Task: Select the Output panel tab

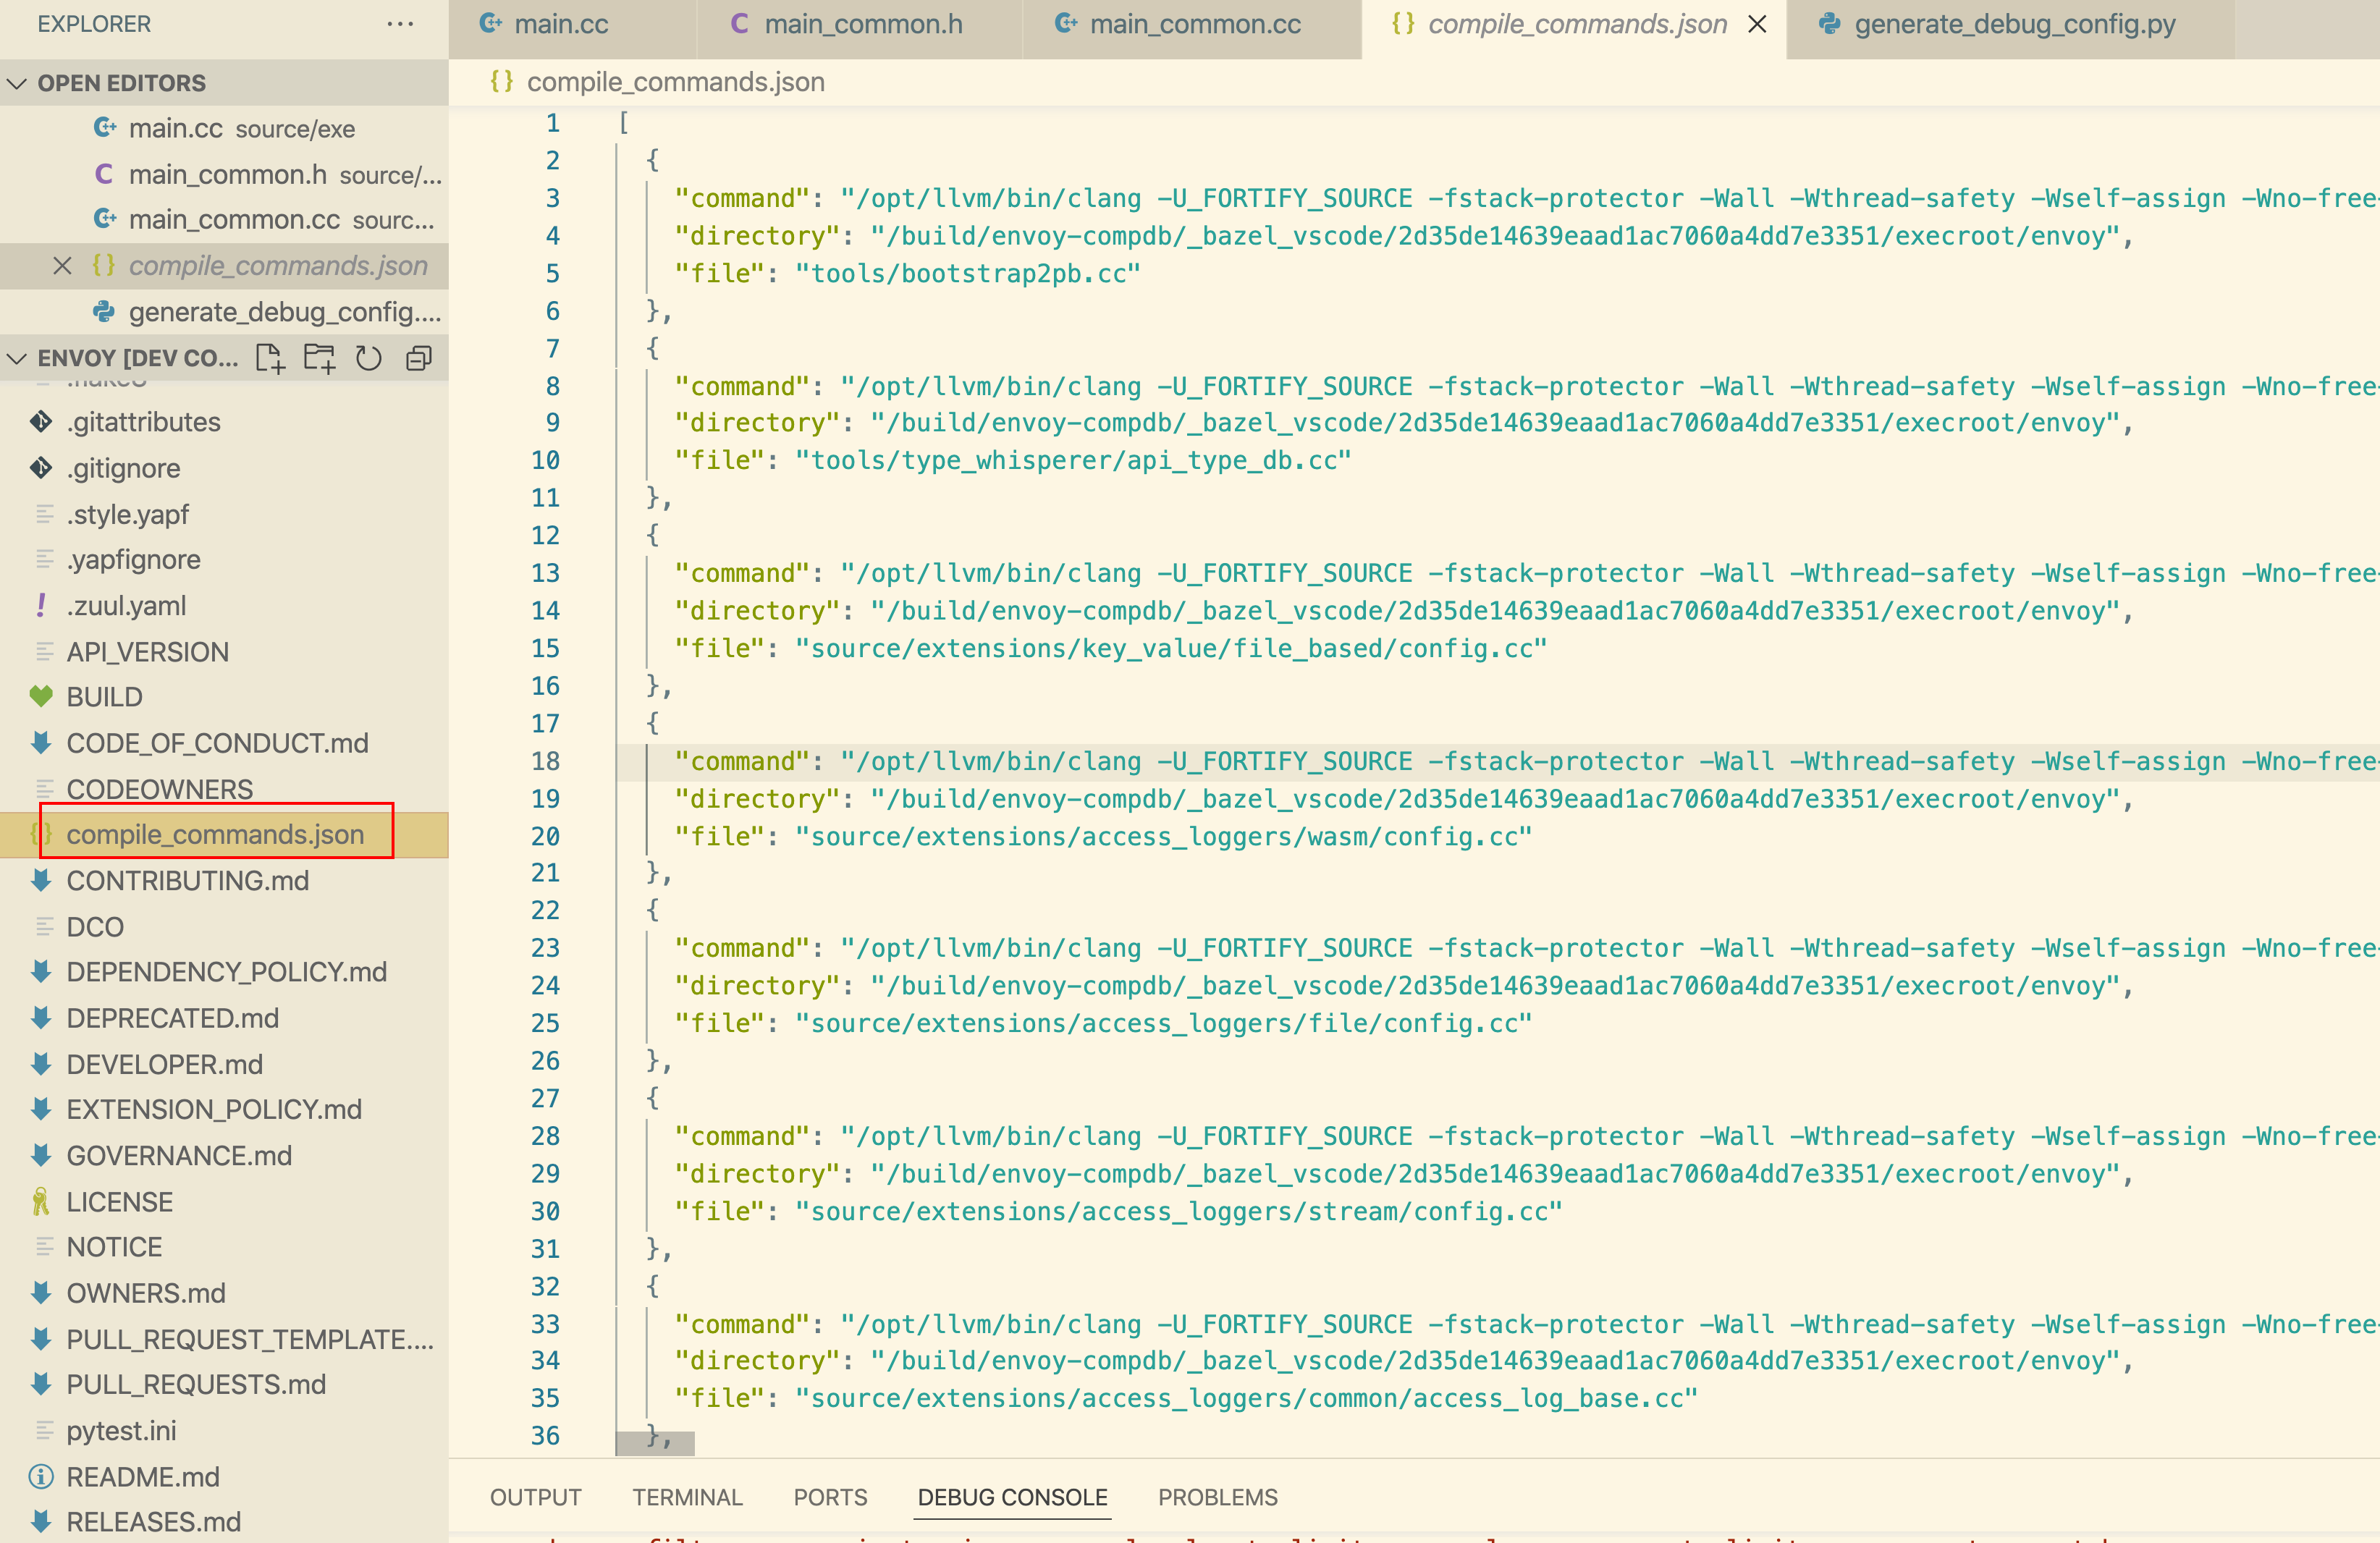Action: 535,1497
